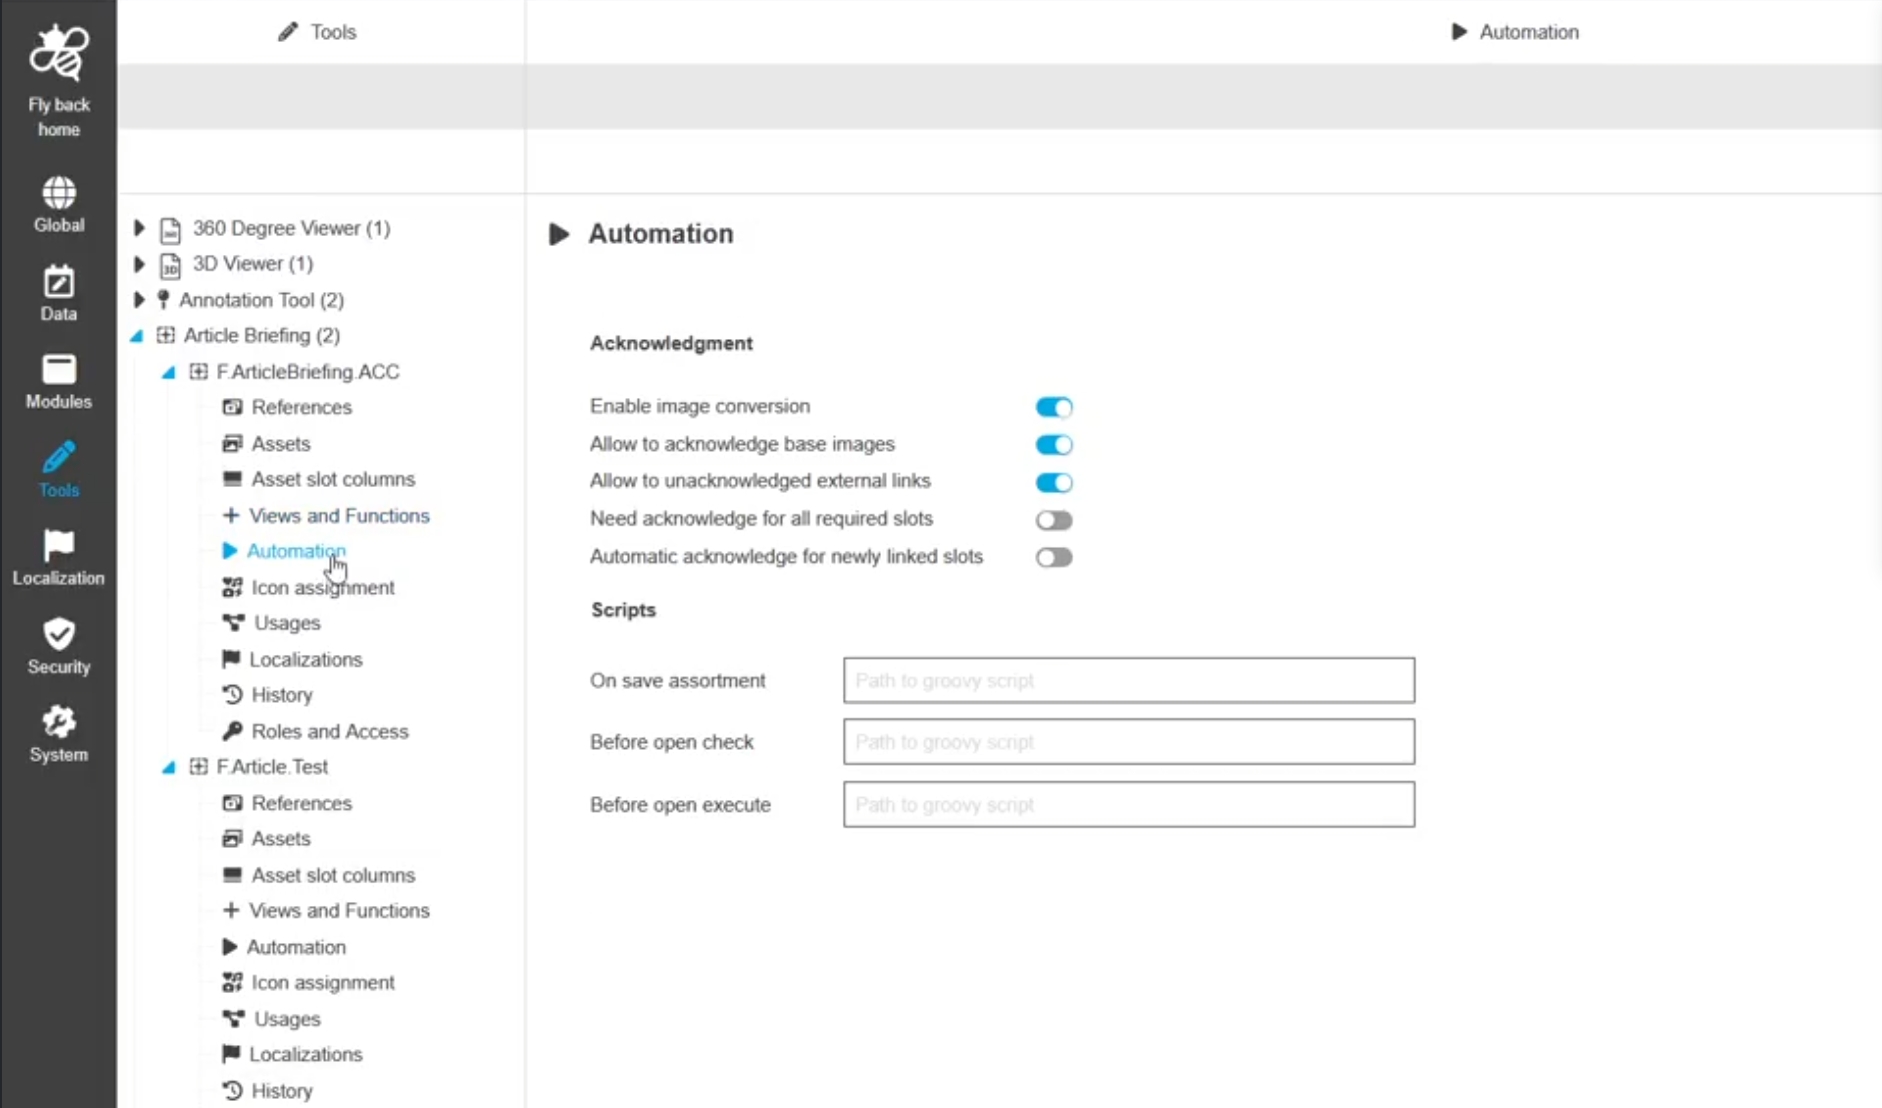Collapse the F.ArticleBriefing.ACC node
Image resolution: width=1882 pixels, height=1108 pixels.
[168, 372]
